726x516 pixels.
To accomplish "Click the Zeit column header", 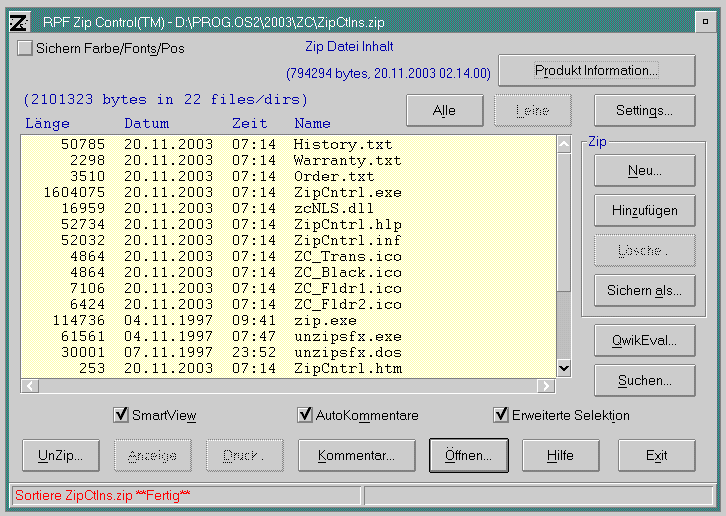I will [x=250, y=123].
